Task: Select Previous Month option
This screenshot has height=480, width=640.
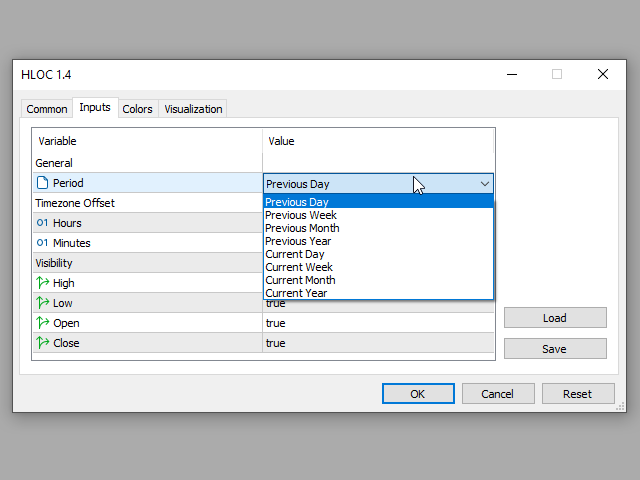Action: [378, 228]
